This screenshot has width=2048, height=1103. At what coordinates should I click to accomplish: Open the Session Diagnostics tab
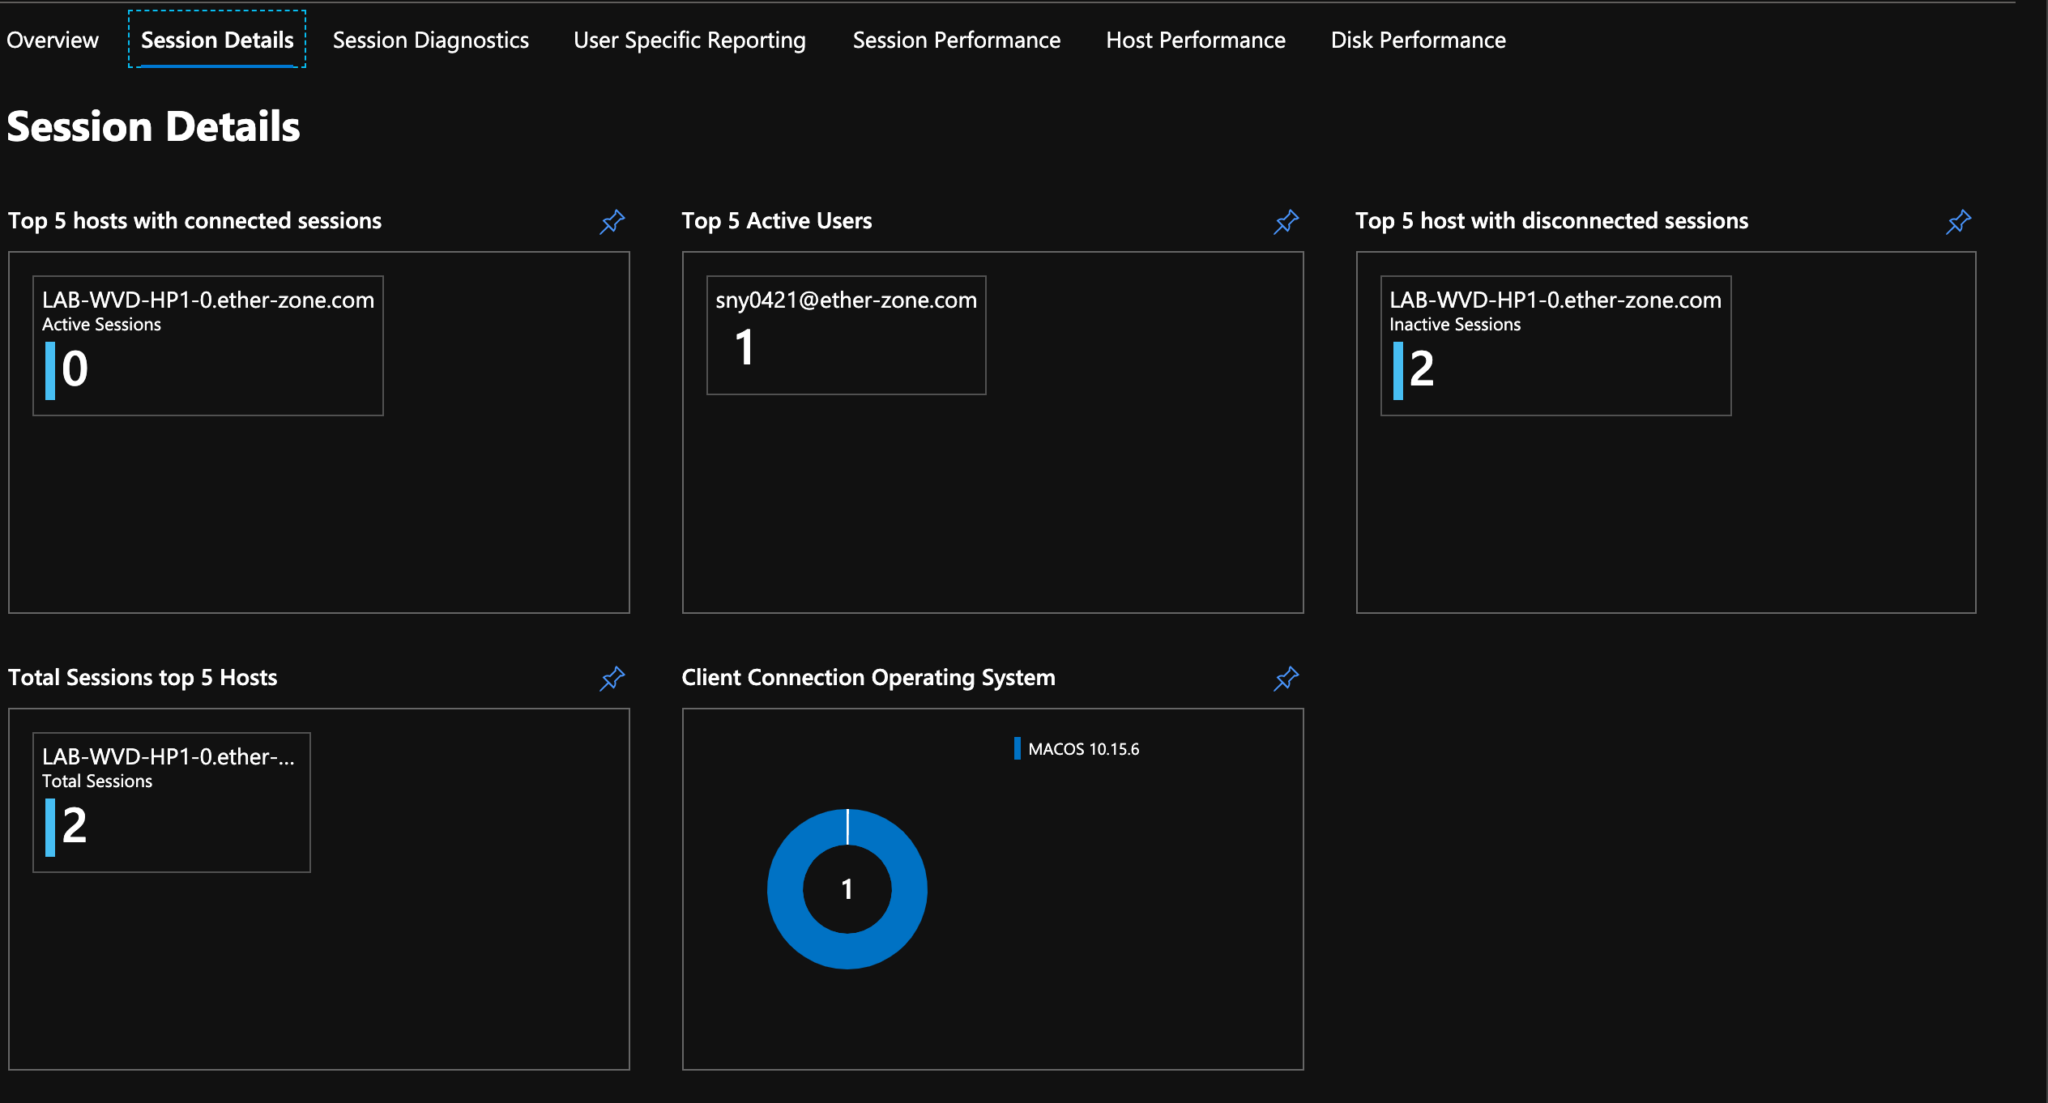(x=430, y=40)
